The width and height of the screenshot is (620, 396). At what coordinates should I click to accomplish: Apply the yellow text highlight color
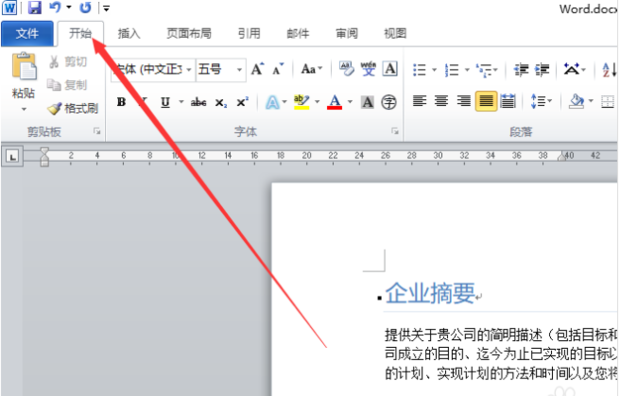tap(301, 102)
